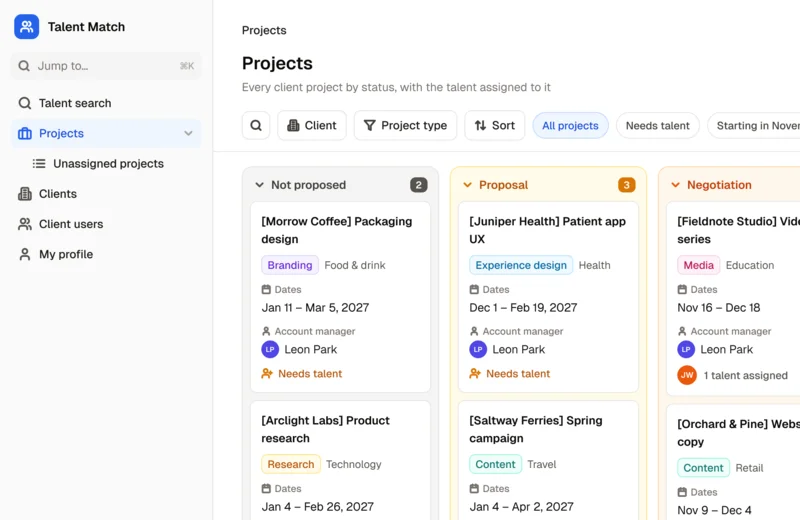Screen dimensions: 800x520
Task: Open Talent search in the sidebar
Action: (x=106, y=103)
